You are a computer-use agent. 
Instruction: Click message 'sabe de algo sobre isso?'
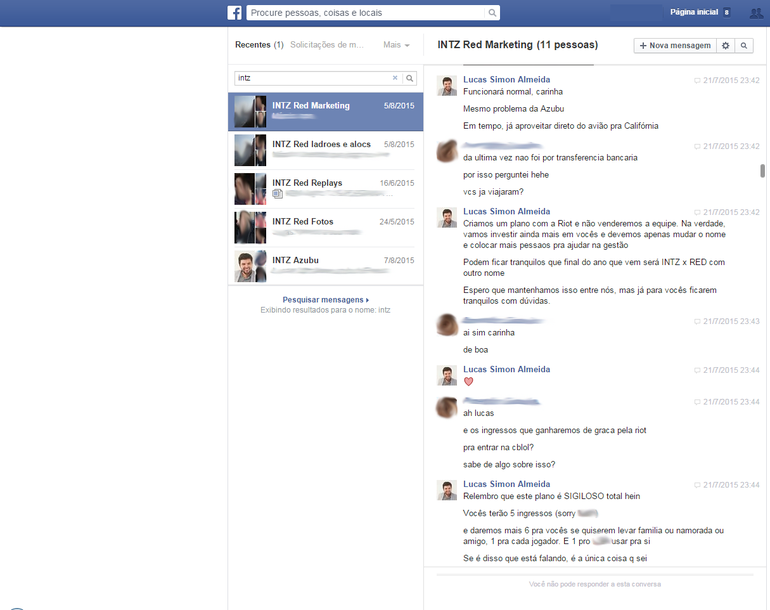[x=509, y=465]
